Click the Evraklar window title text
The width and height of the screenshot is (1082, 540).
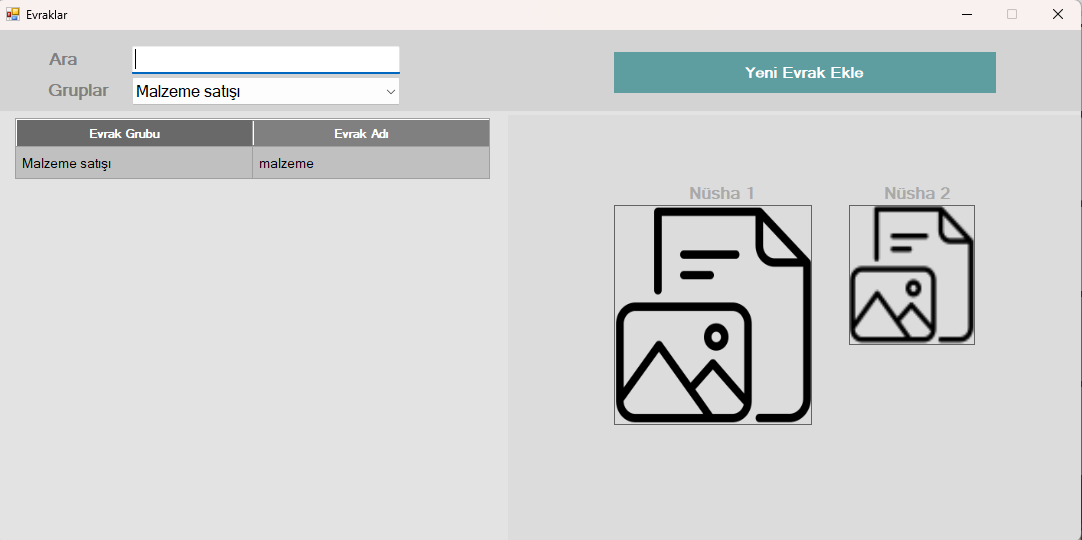(x=47, y=15)
